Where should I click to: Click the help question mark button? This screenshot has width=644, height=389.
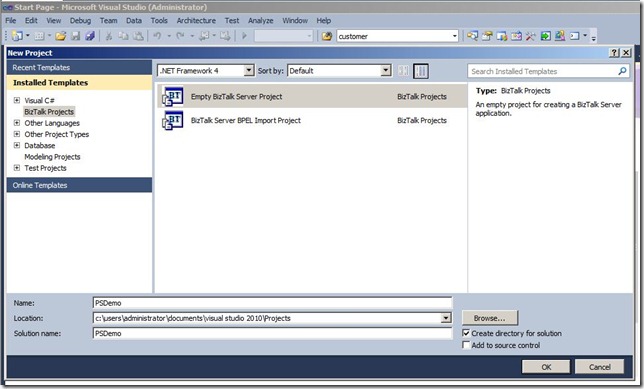pyautogui.click(x=614, y=53)
